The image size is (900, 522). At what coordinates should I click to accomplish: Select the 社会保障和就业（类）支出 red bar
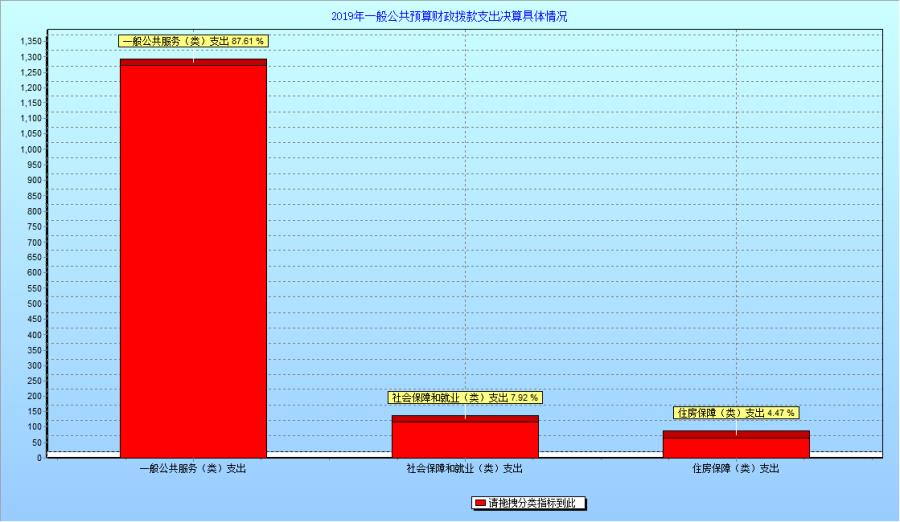[x=465, y=439]
